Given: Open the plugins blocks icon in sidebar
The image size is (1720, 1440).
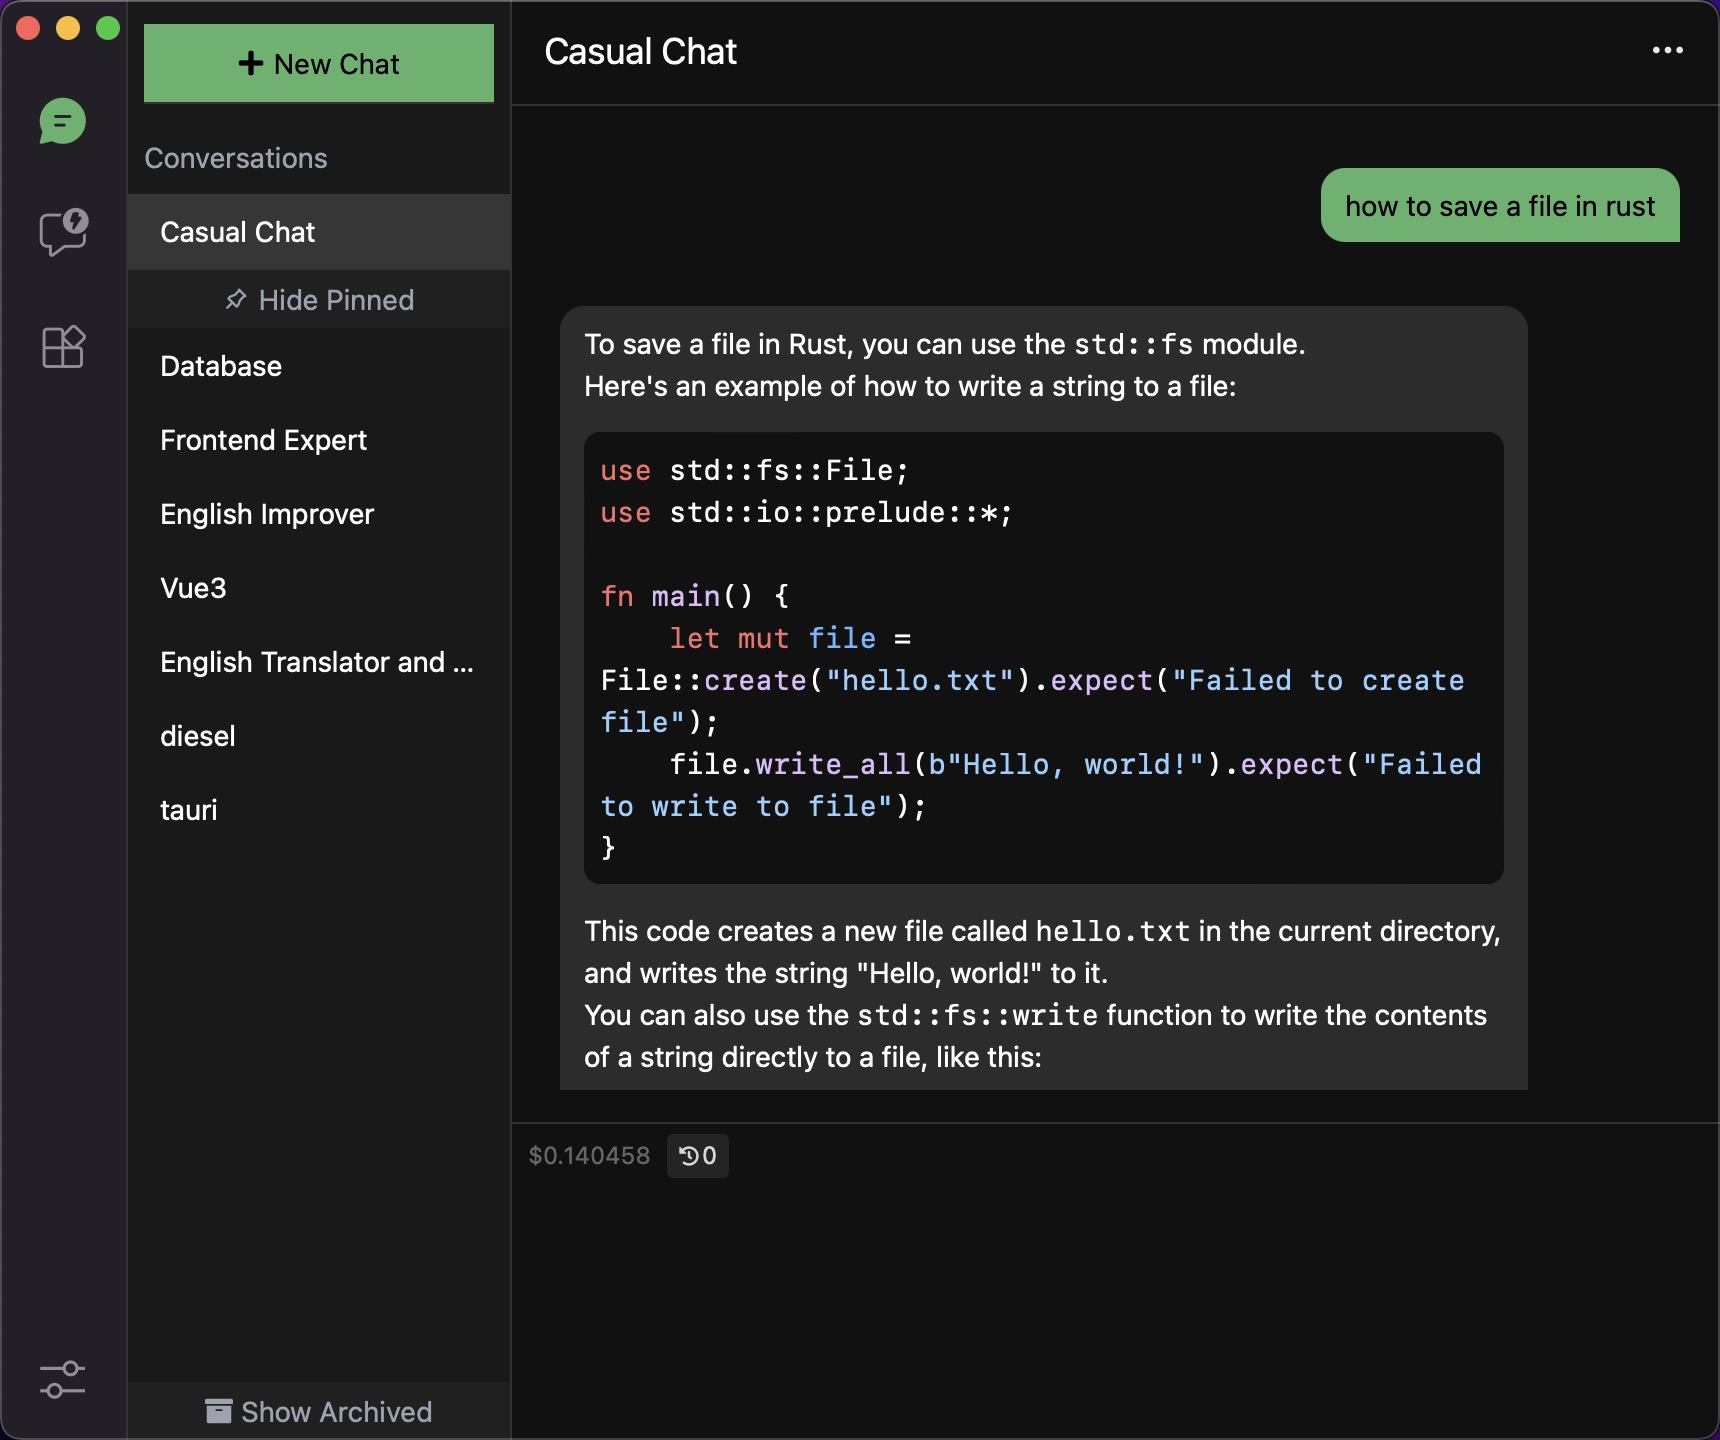Looking at the screenshot, I should pos(63,347).
